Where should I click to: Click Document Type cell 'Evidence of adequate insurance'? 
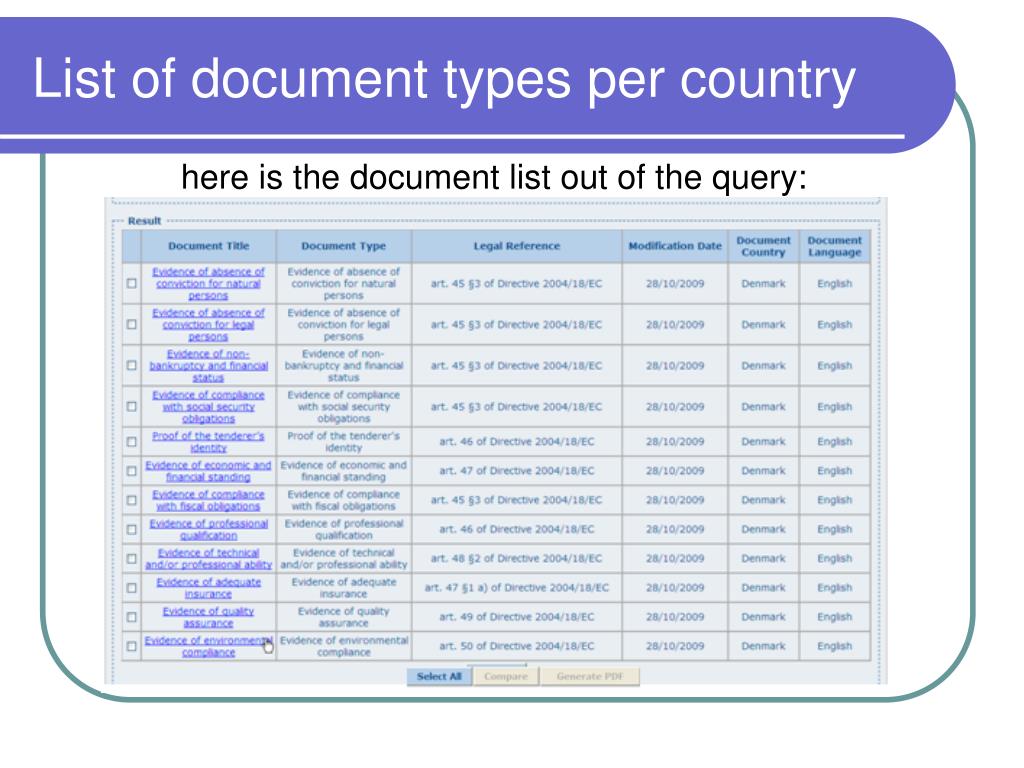click(344, 588)
